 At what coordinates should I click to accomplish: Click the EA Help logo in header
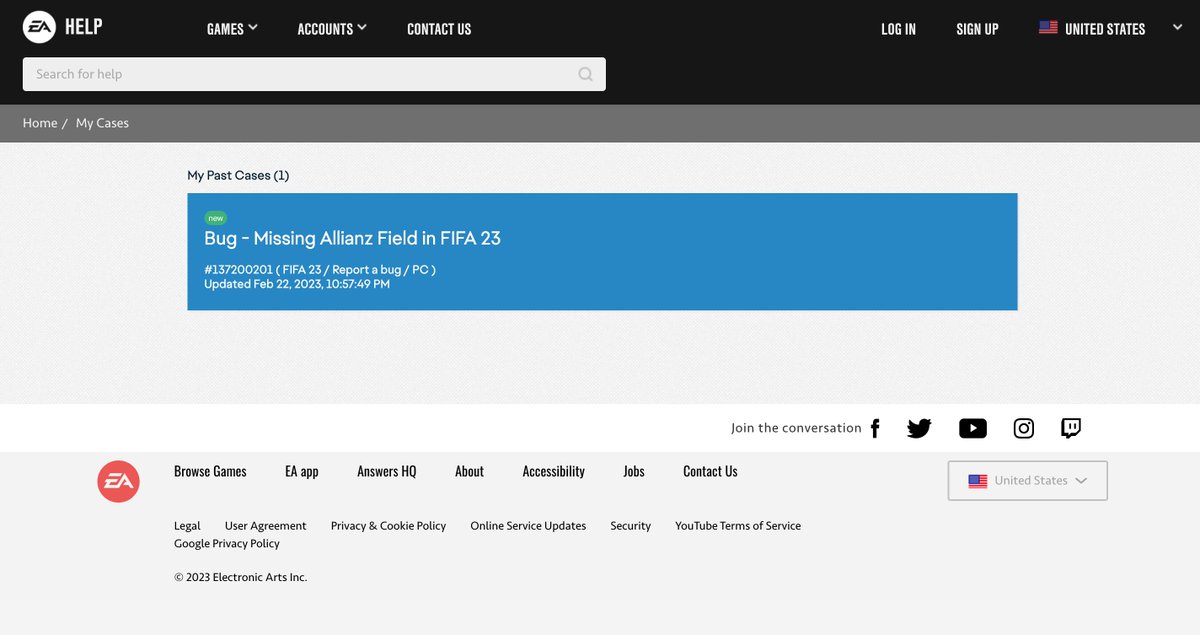[x=63, y=27]
